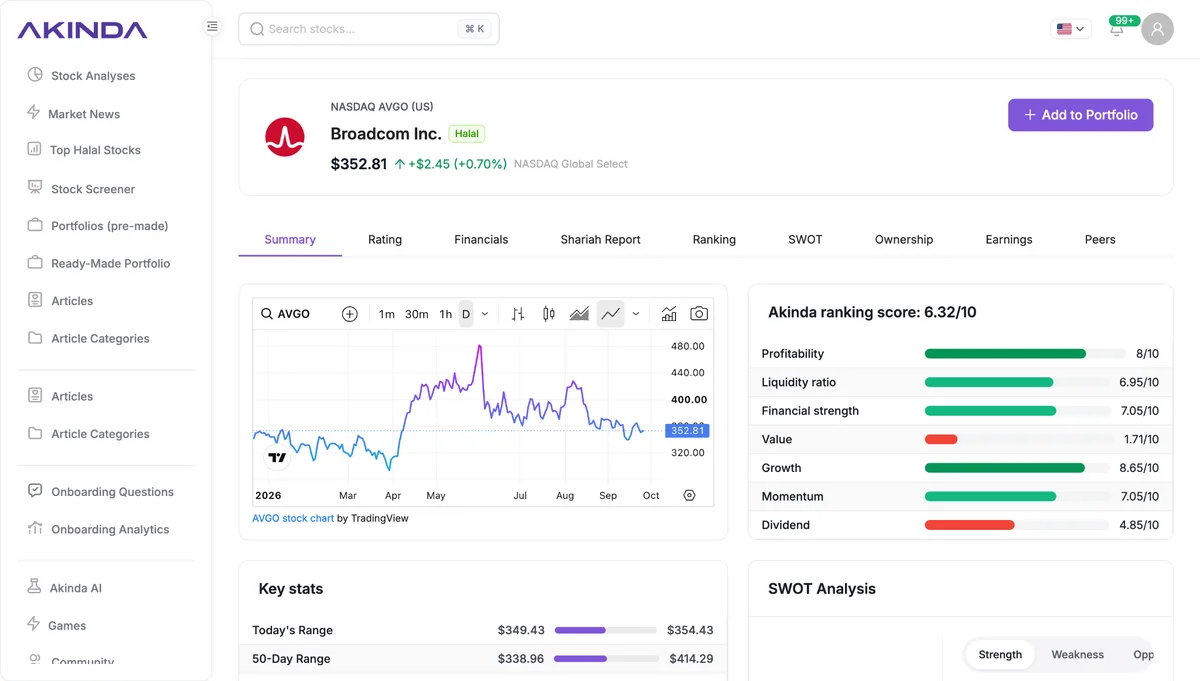Click compare or add symbol plus icon
Viewport: 1200px width, 681px height.
pos(350,314)
